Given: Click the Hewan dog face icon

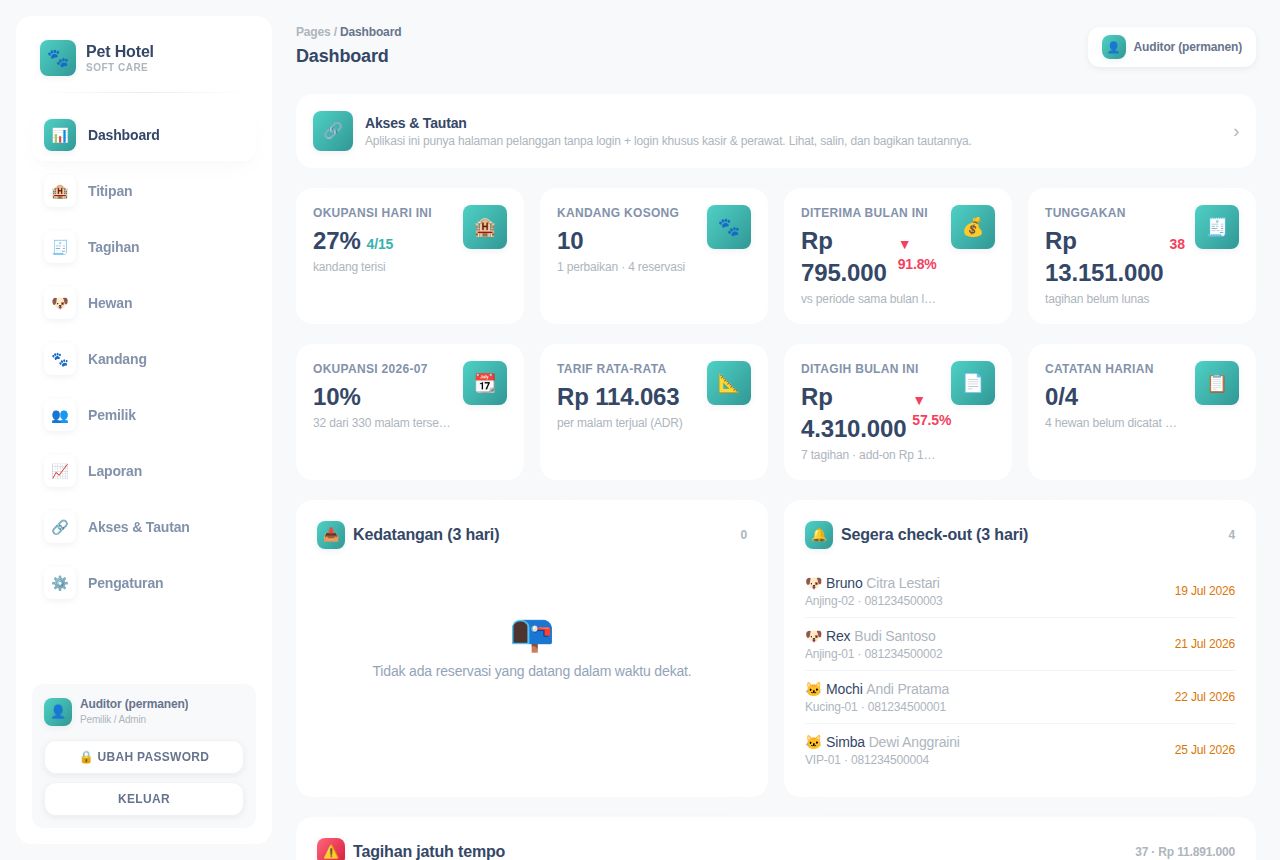Looking at the screenshot, I should pos(60,303).
